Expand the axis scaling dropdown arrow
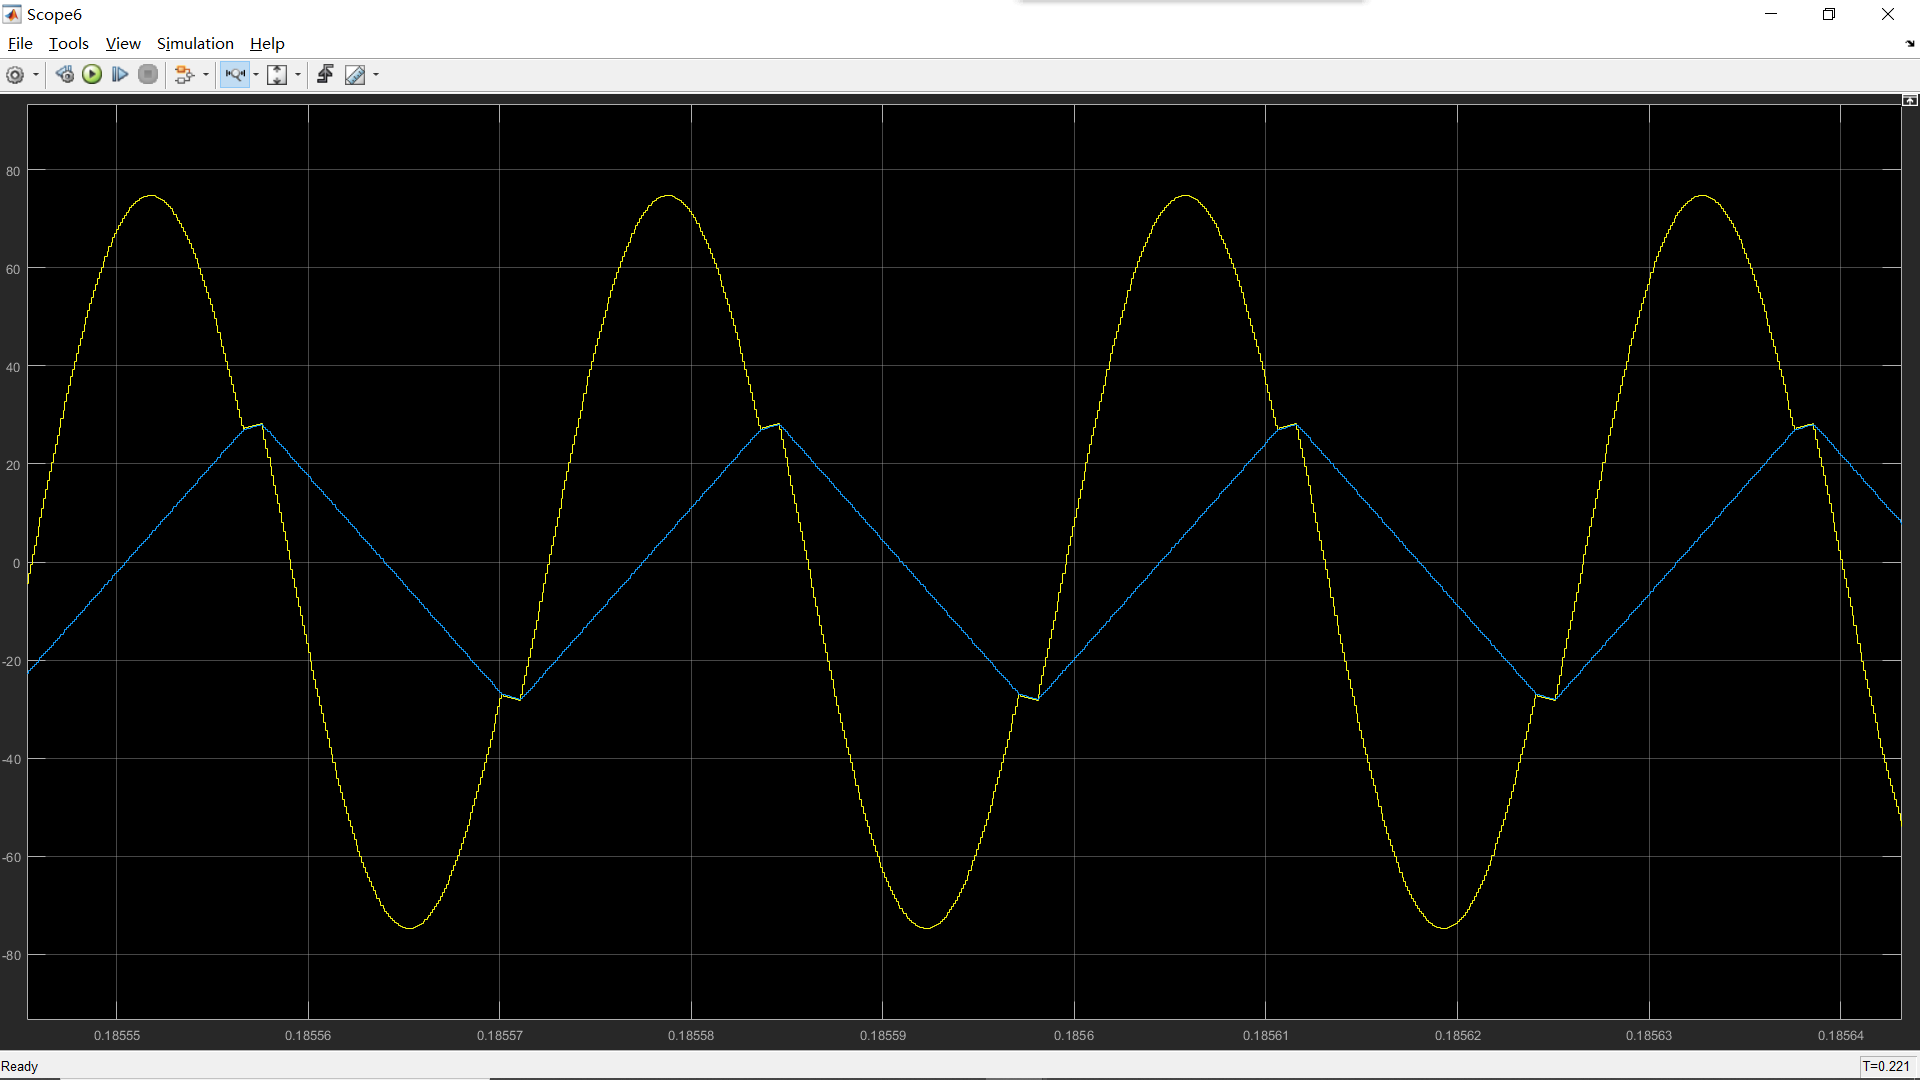 [x=298, y=75]
